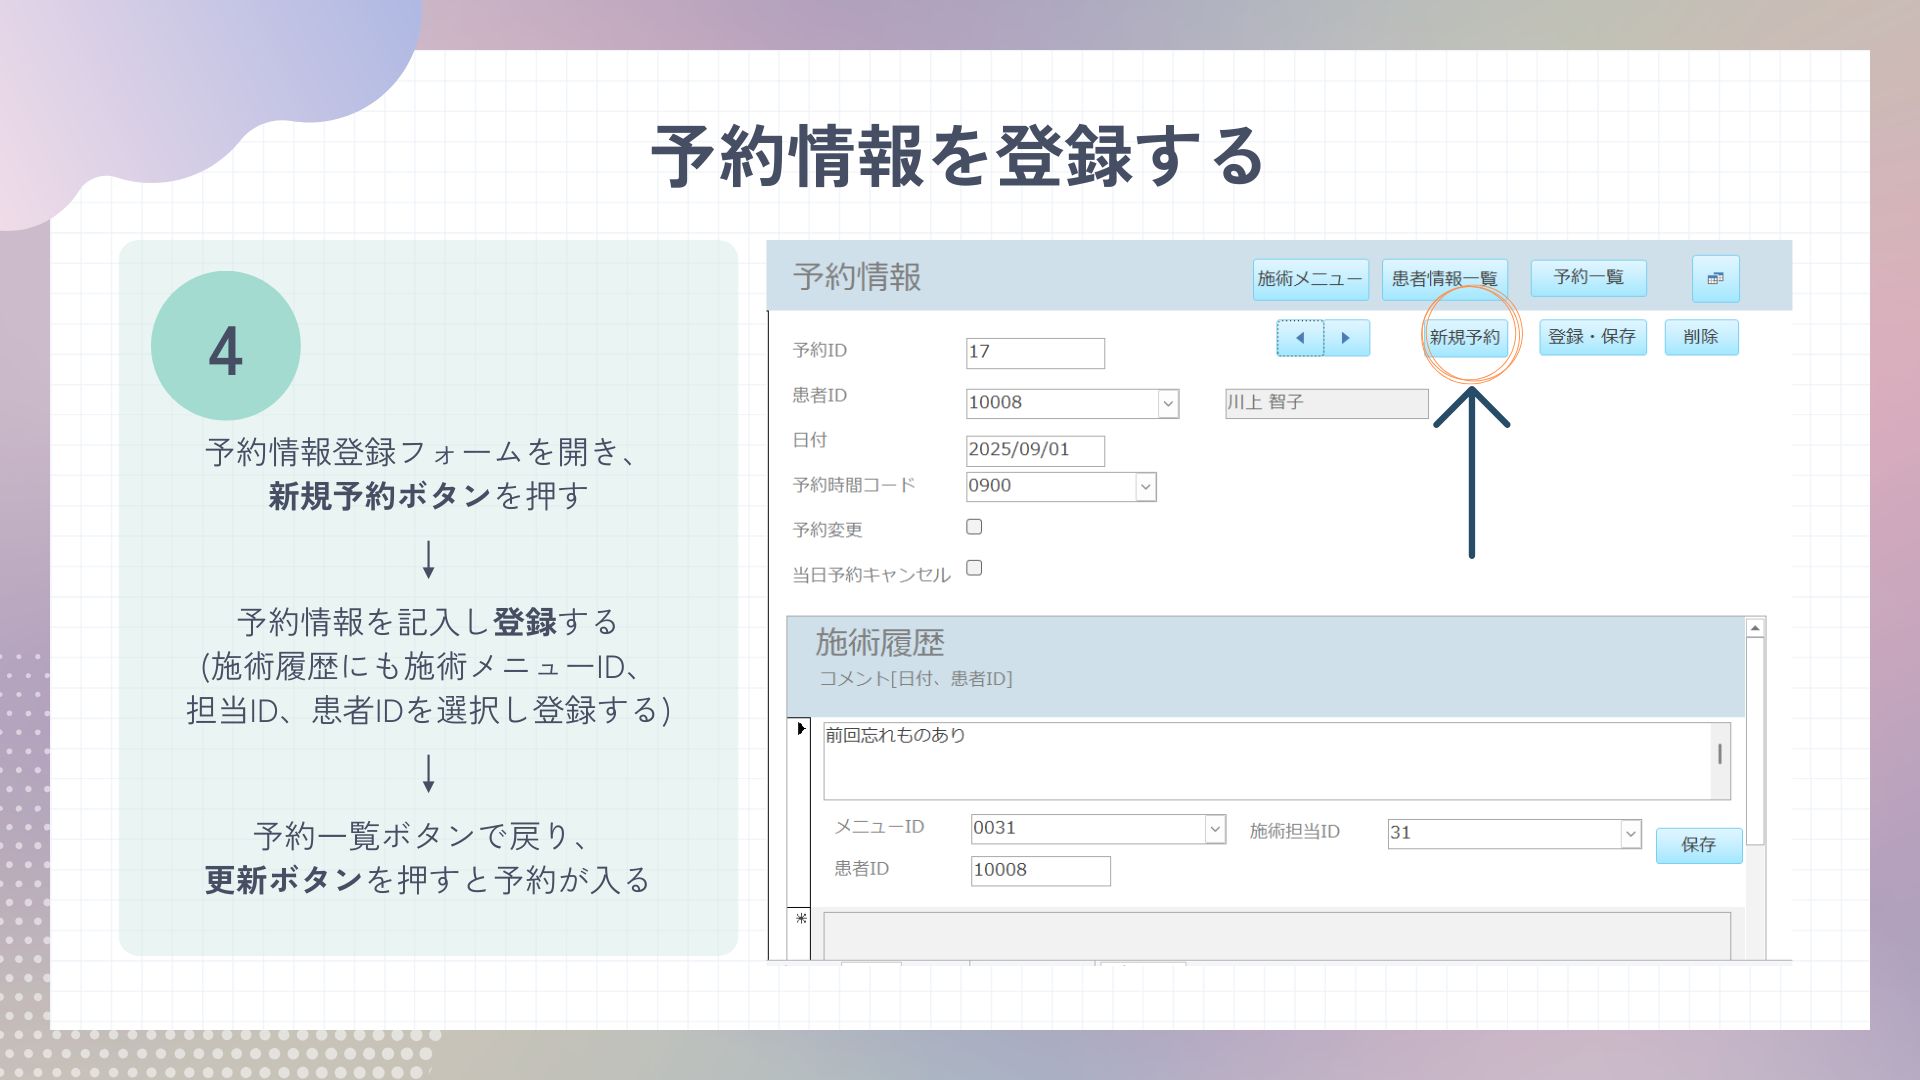This screenshot has height=1080, width=1920.
Task: Click the 登録・保存 button
Action: 1592,337
